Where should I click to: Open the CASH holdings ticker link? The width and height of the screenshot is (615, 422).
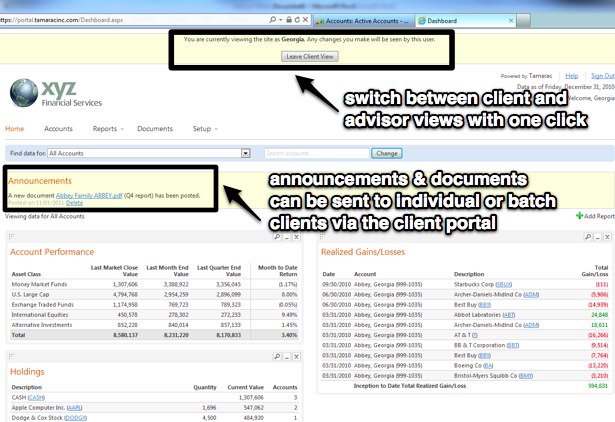tap(36, 398)
